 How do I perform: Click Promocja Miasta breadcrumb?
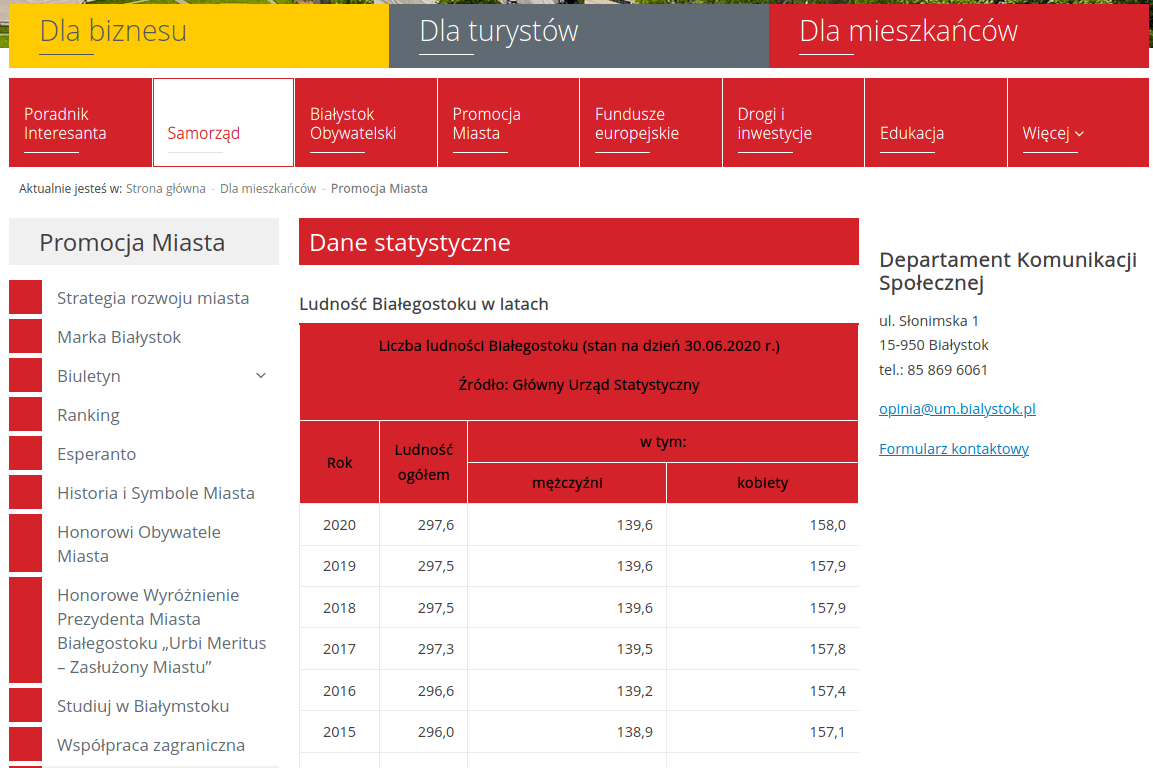379,189
